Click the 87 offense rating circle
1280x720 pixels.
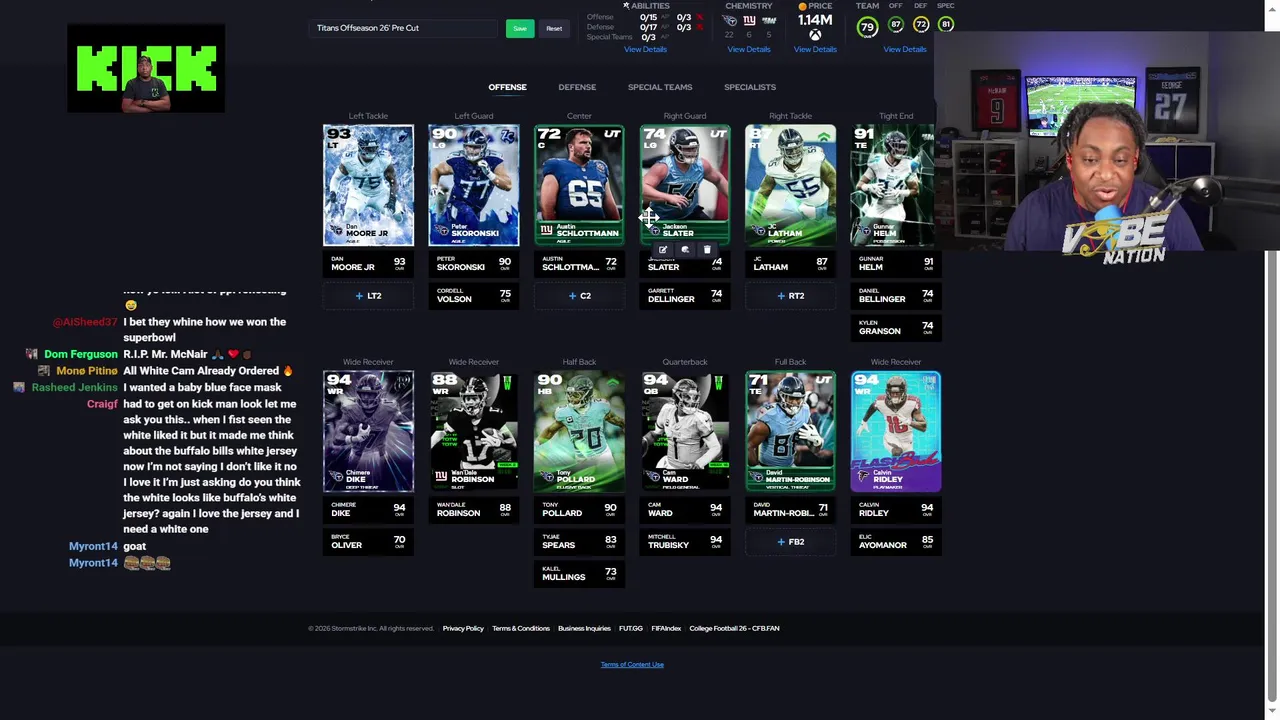pyautogui.click(x=896, y=25)
